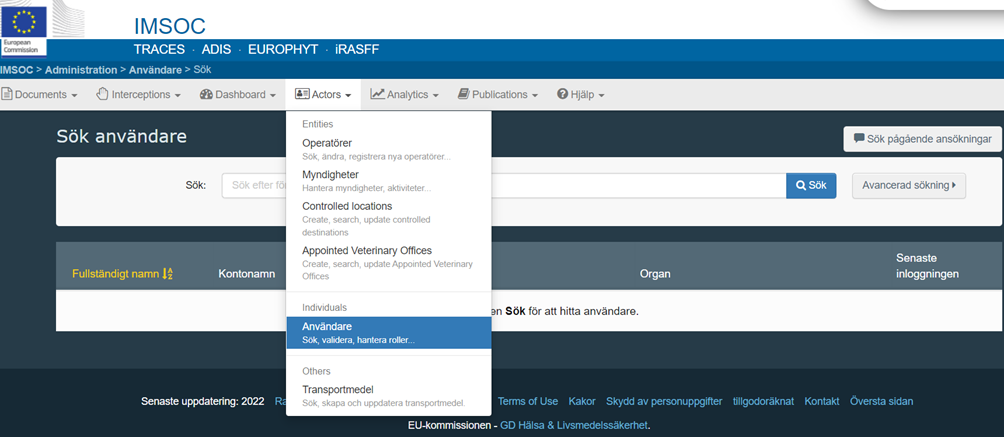Open the Kontakt footer link
Screen dimensions: 1004x437
(822, 401)
